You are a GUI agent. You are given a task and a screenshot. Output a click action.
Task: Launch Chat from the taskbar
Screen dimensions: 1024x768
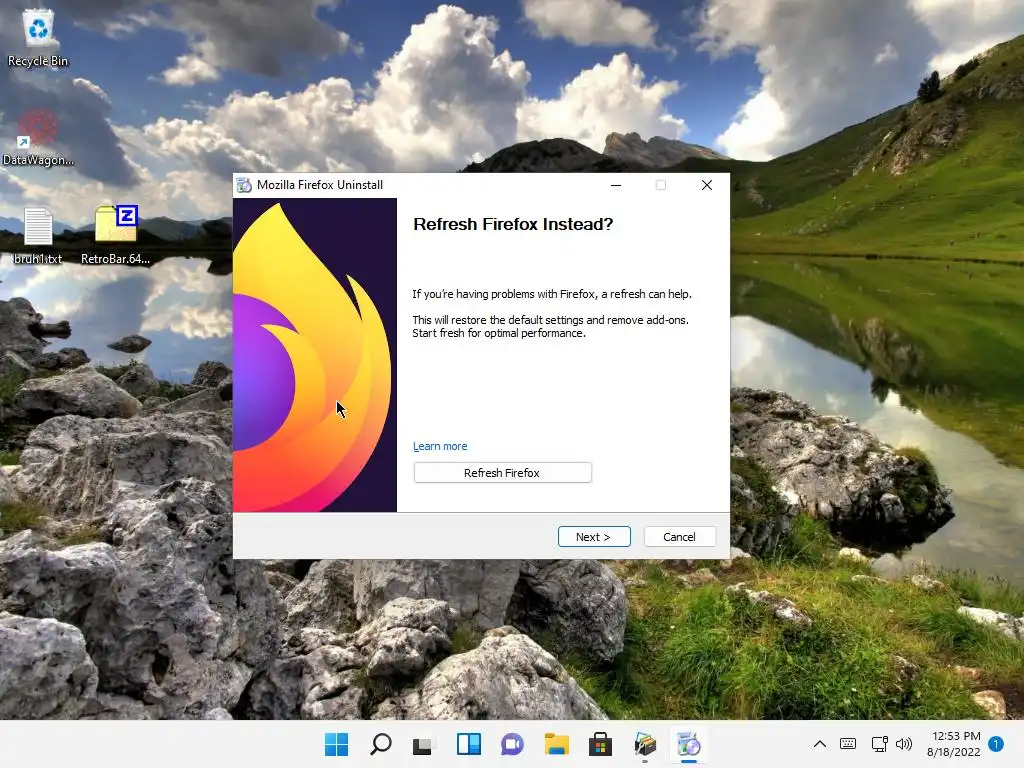[512, 744]
